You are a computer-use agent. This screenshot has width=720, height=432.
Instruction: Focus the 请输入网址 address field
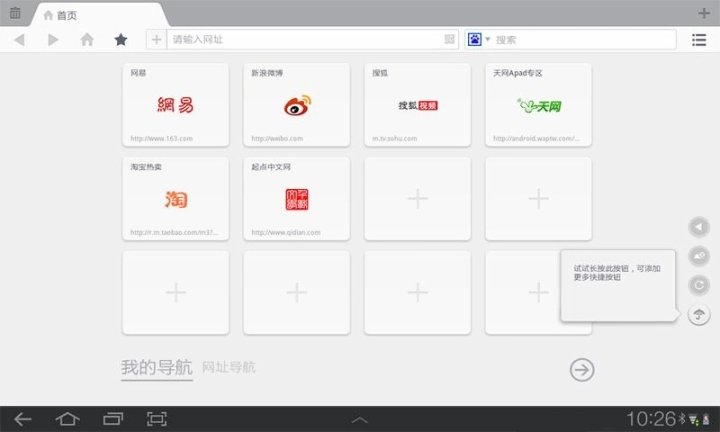pos(305,39)
